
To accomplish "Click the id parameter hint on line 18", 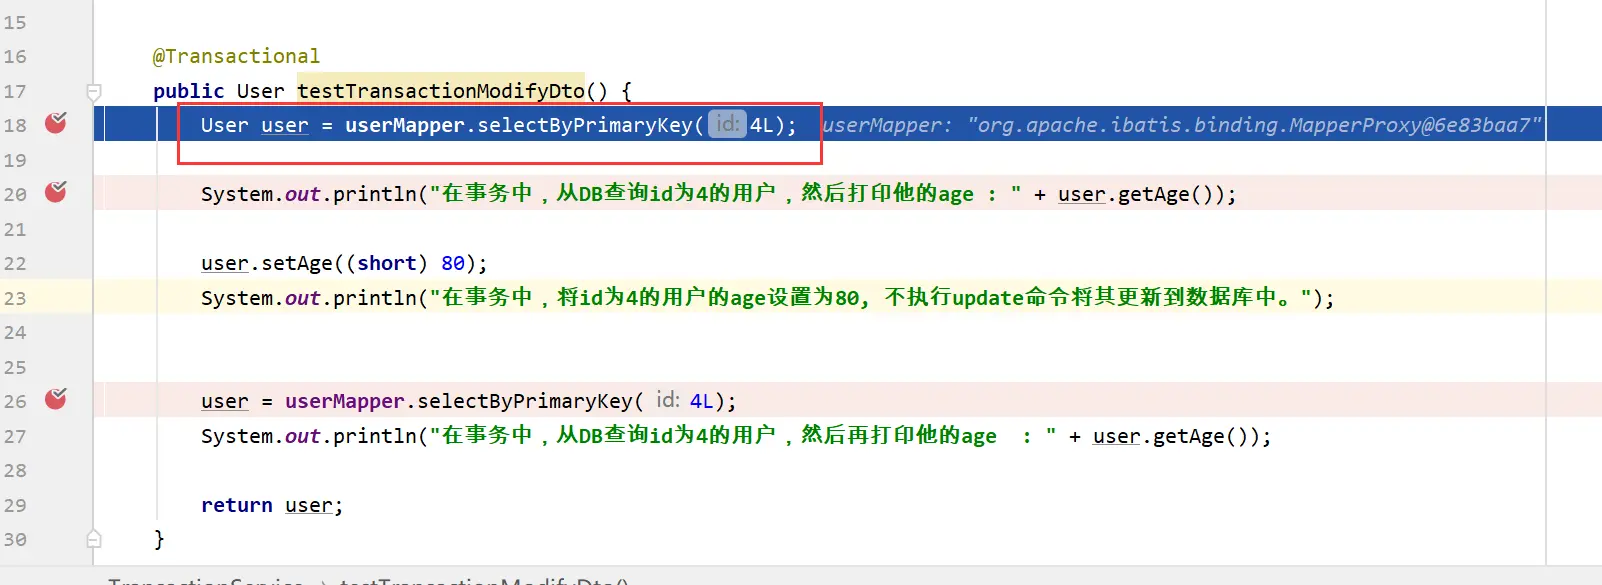I will 727,124.
